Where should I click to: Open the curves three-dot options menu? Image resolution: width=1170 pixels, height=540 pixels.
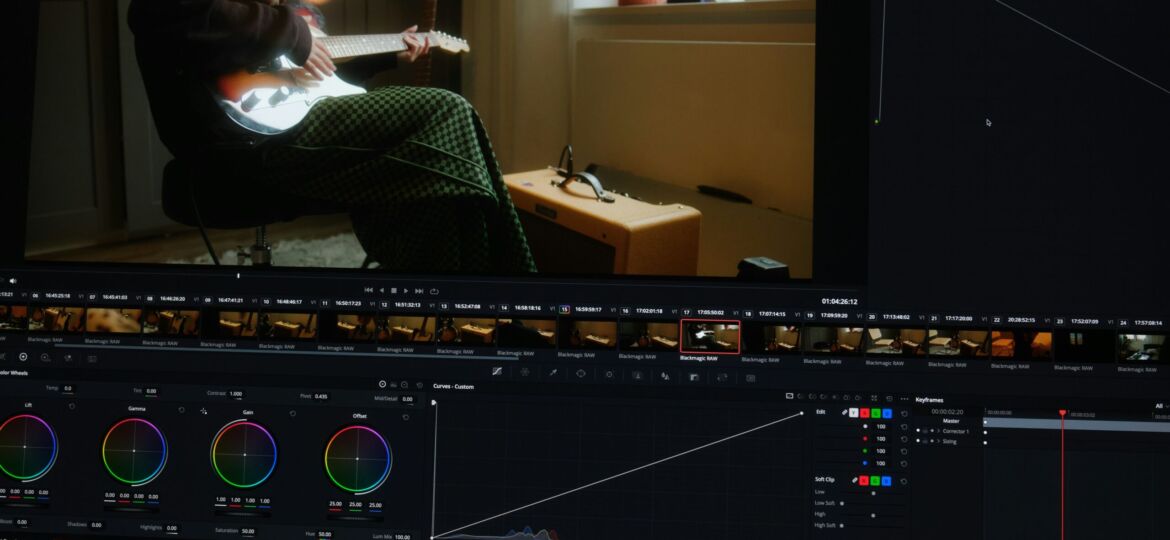point(904,398)
